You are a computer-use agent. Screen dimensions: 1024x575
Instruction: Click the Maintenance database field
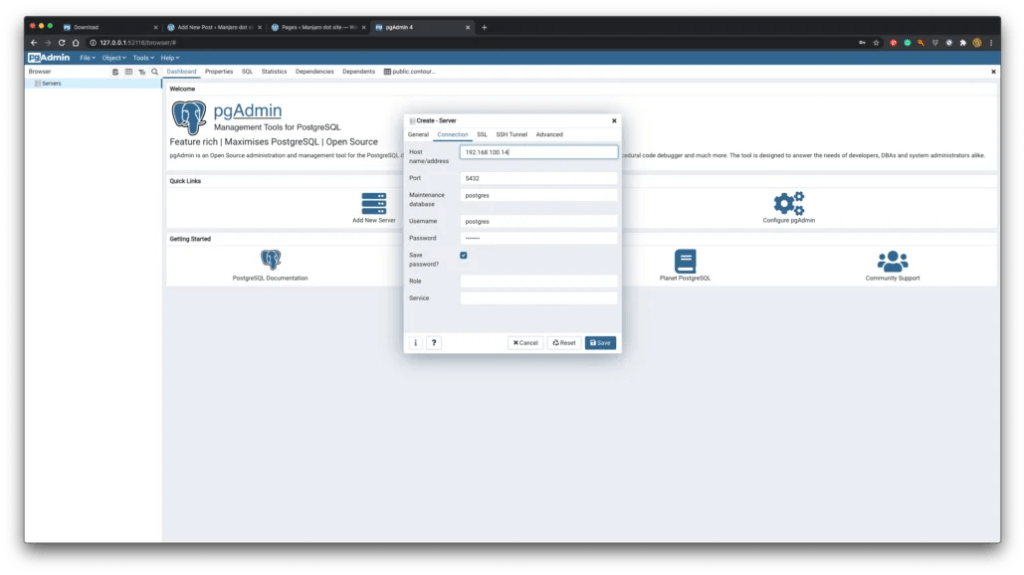pos(539,195)
